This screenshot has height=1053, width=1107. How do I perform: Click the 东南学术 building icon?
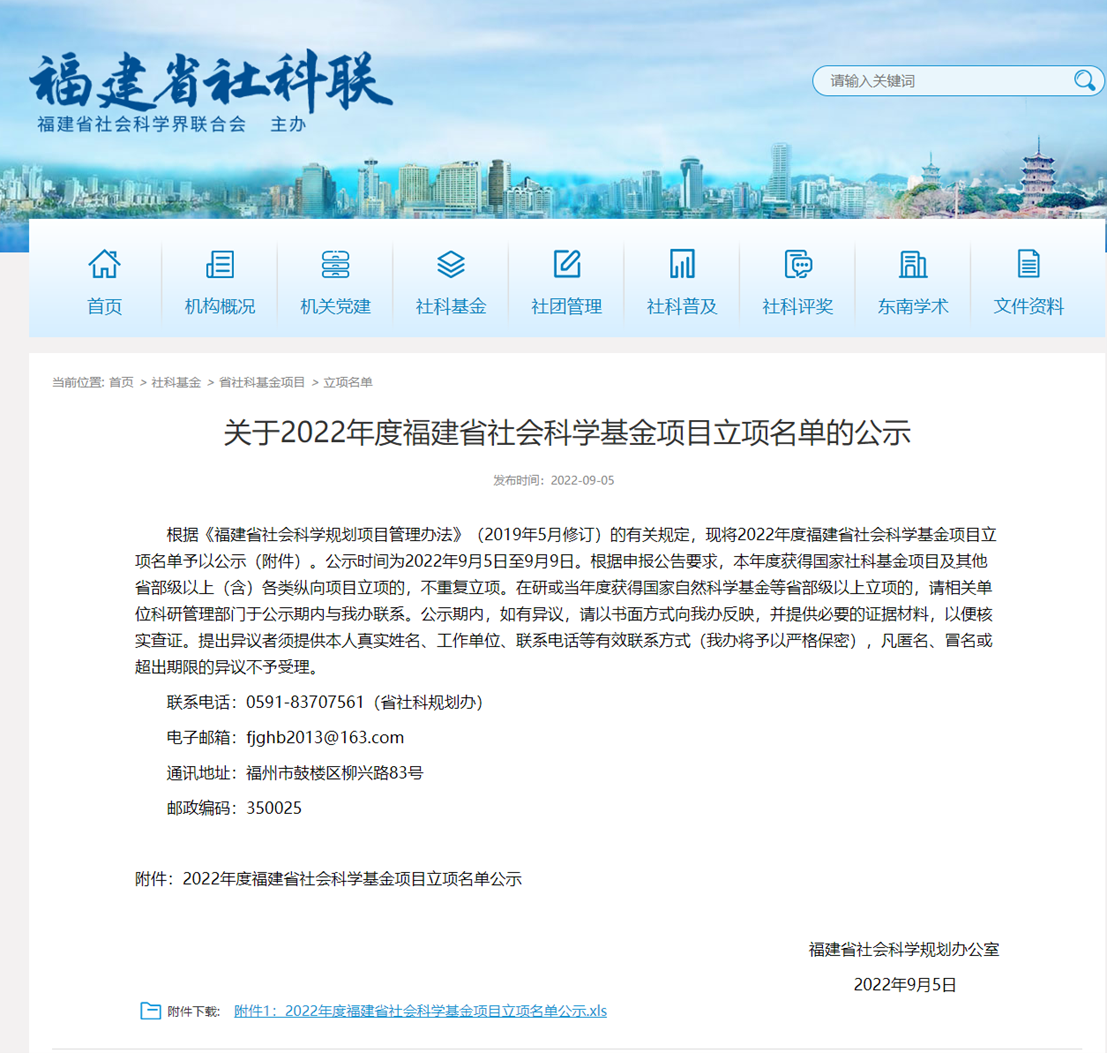913,264
